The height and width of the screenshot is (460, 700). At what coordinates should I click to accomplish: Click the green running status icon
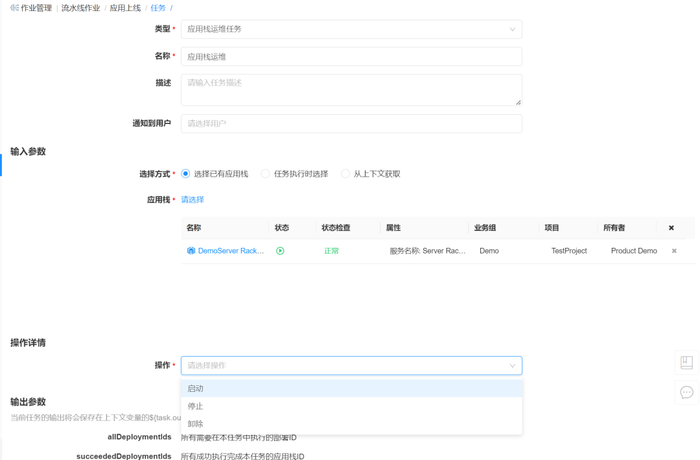[280, 251]
